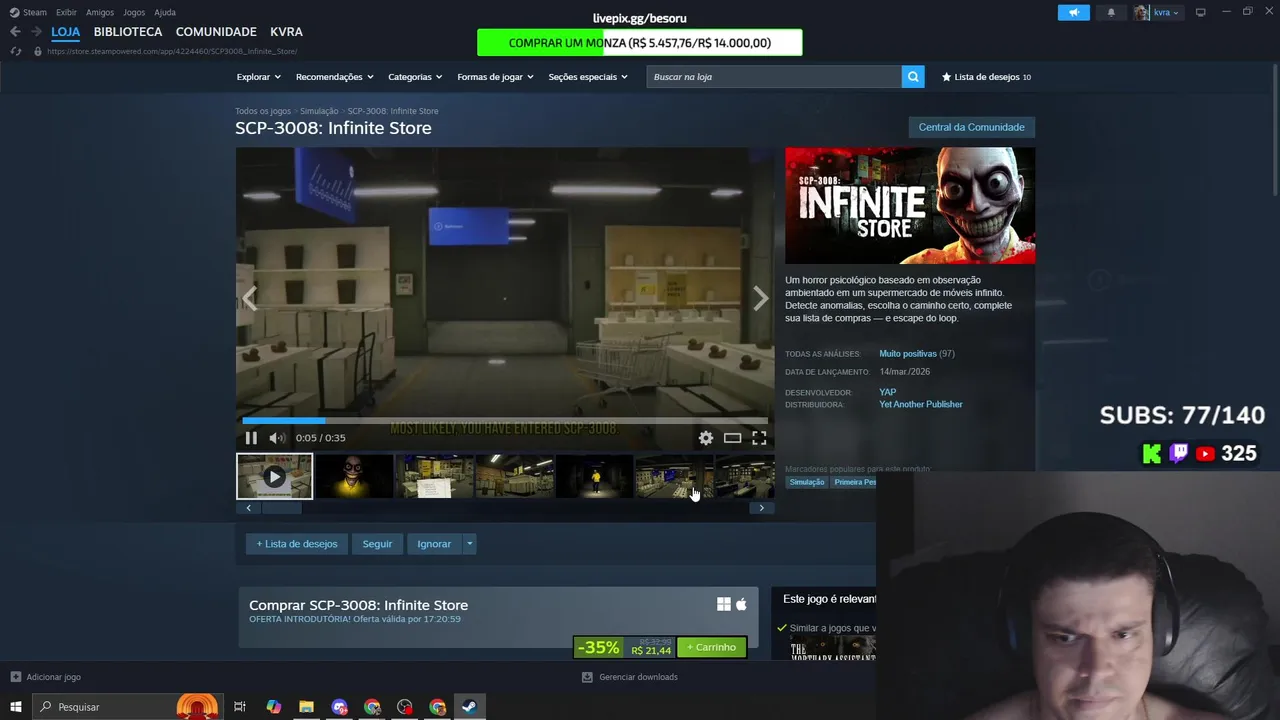
Task: Open the Ajuda menu
Action: (165, 12)
